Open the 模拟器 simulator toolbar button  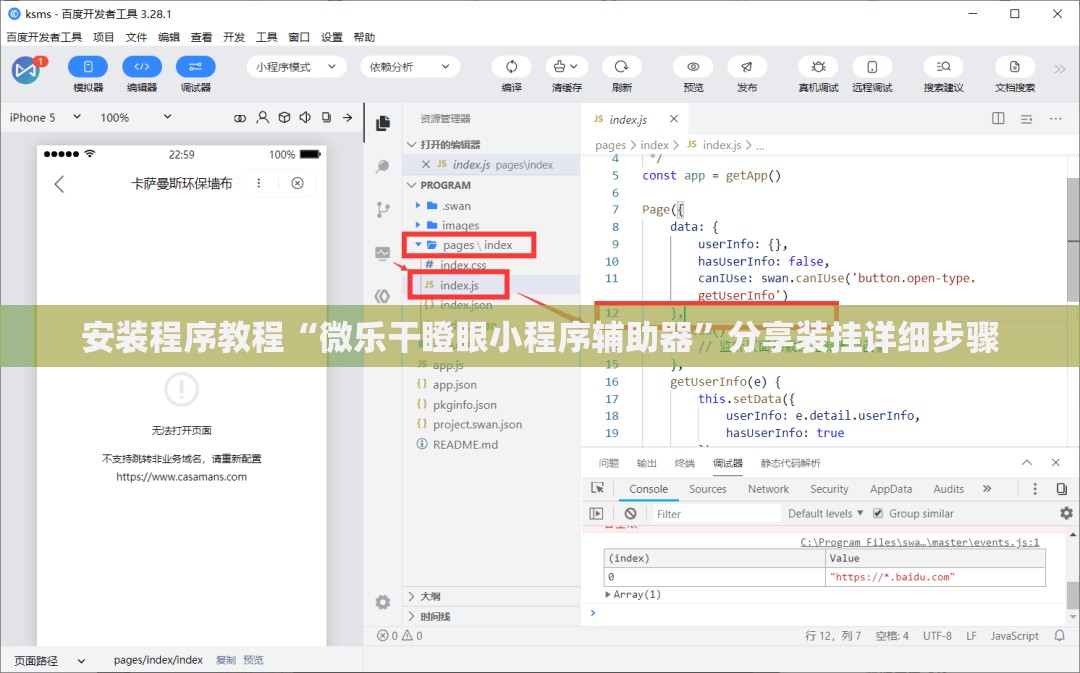click(x=87, y=67)
